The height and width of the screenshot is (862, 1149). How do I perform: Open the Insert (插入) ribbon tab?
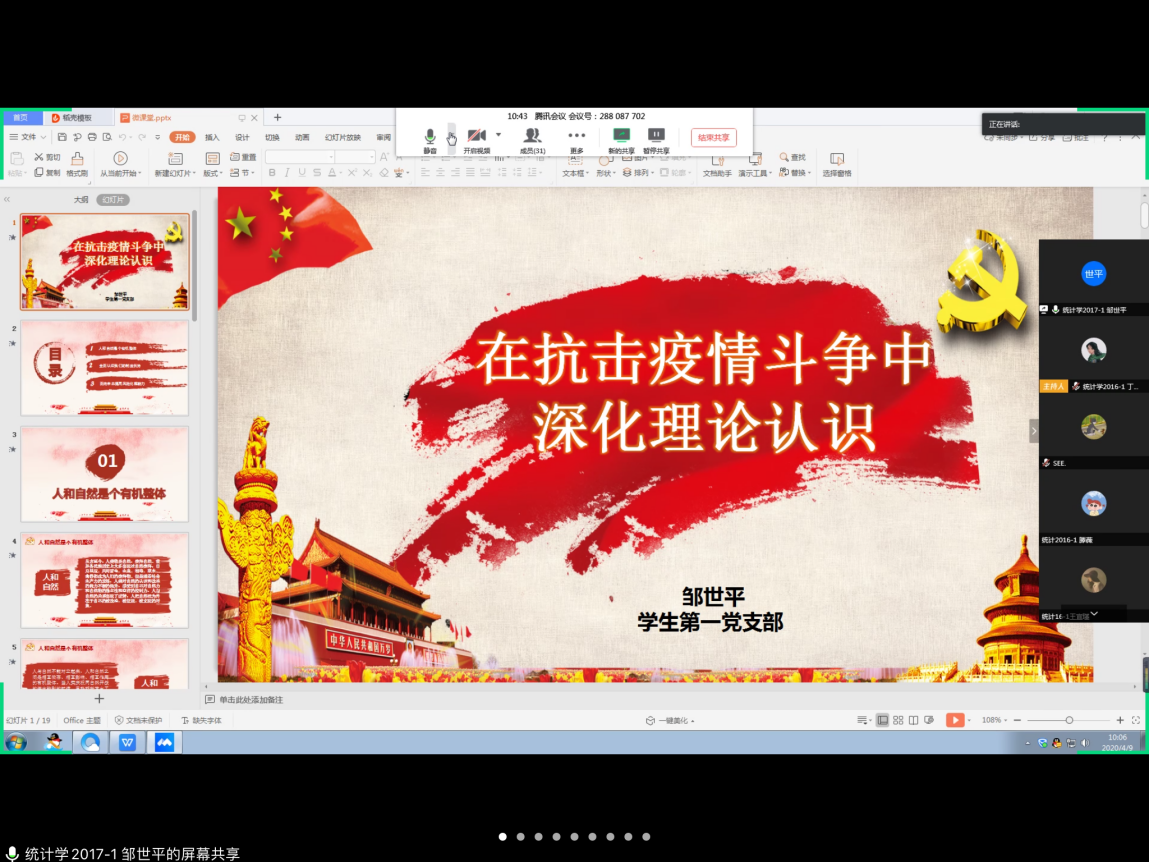[212, 137]
